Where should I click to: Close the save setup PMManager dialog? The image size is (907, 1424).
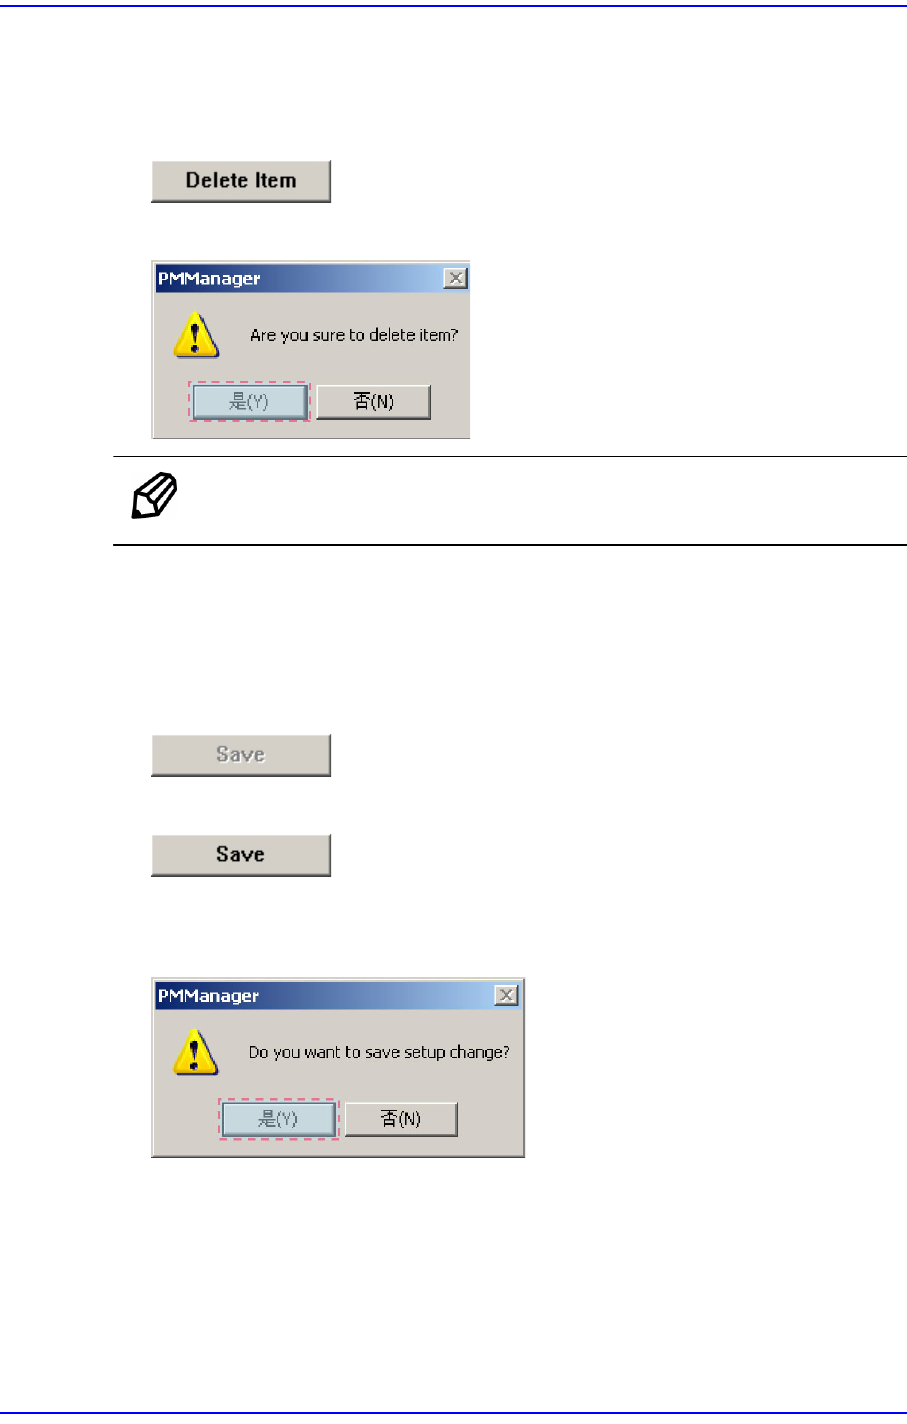[x=507, y=995]
